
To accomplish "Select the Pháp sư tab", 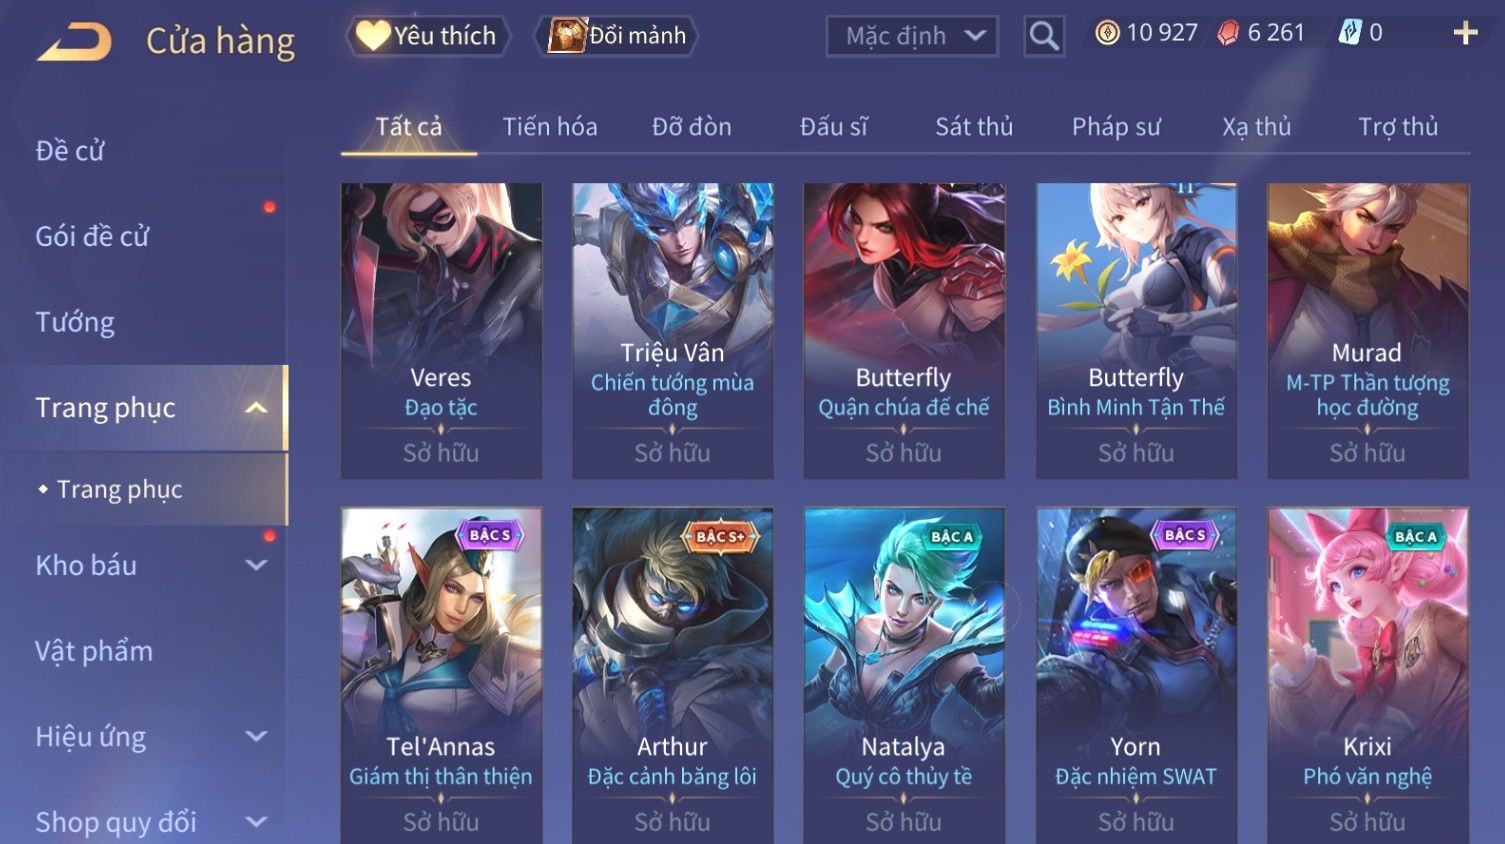I will pos(1116,127).
